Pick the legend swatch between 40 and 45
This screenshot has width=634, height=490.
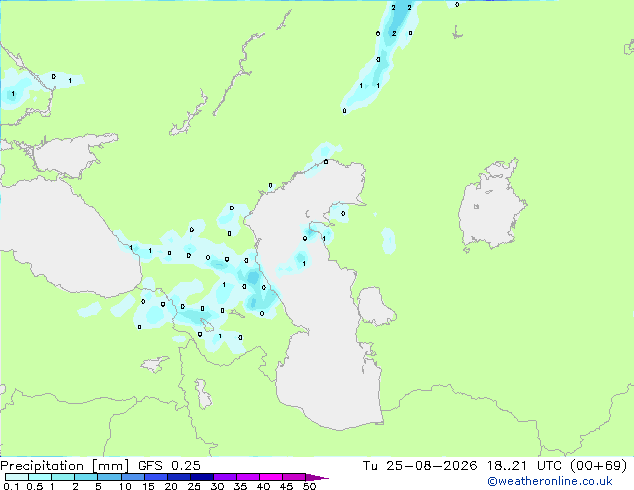coord(271,477)
